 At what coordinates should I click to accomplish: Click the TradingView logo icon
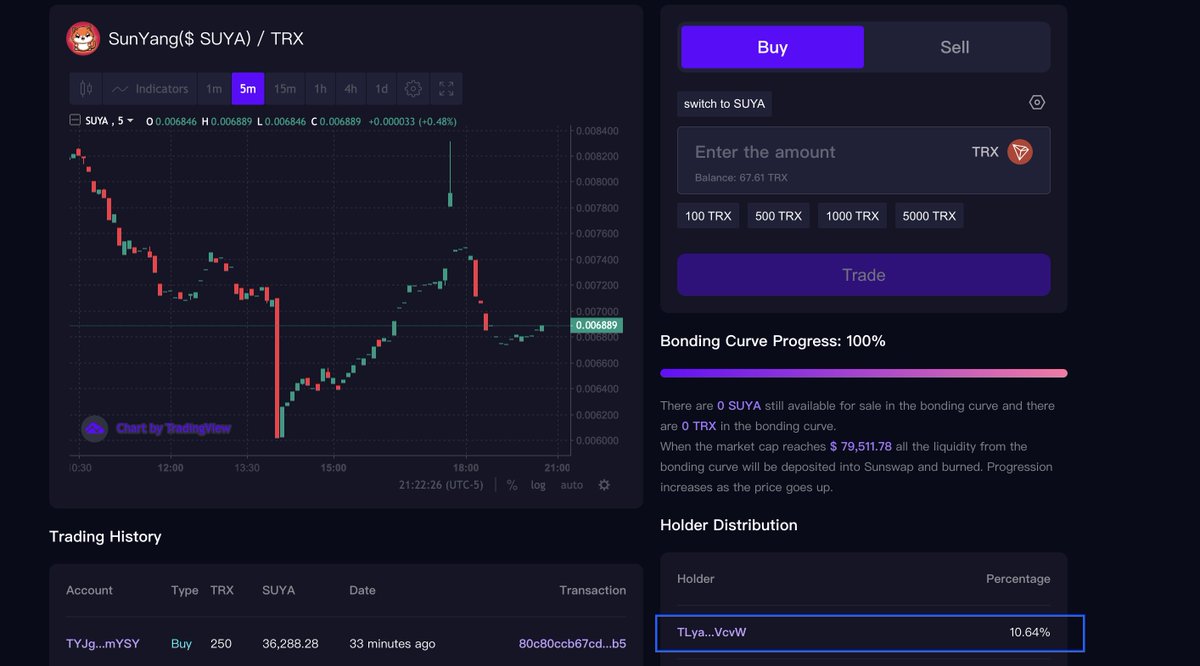(x=95, y=428)
